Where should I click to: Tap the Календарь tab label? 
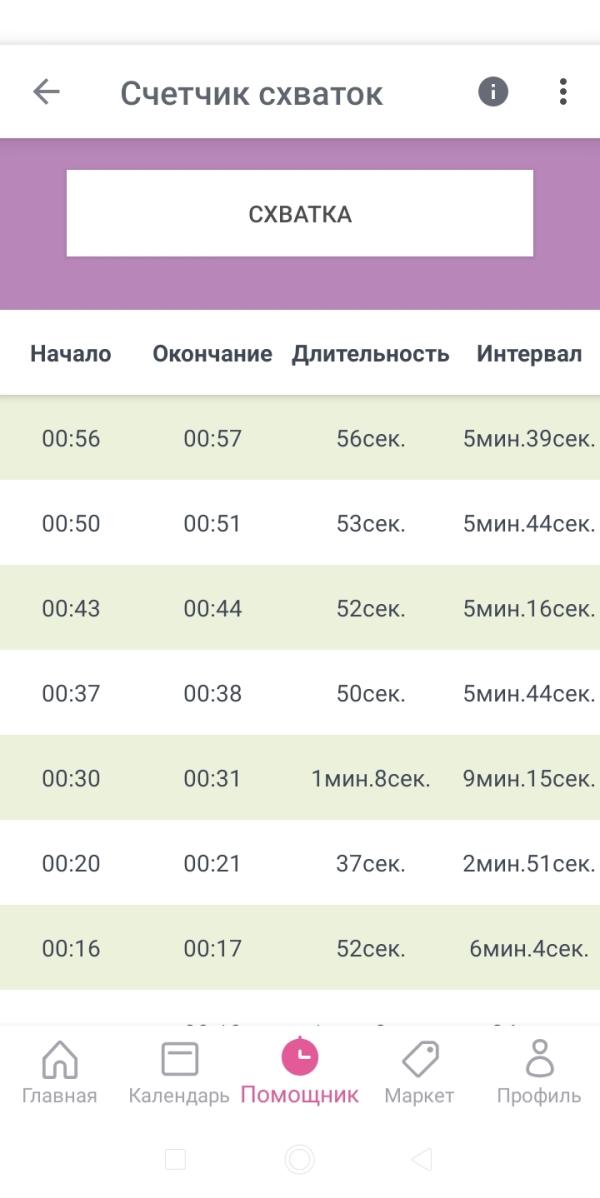pos(179,1096)
